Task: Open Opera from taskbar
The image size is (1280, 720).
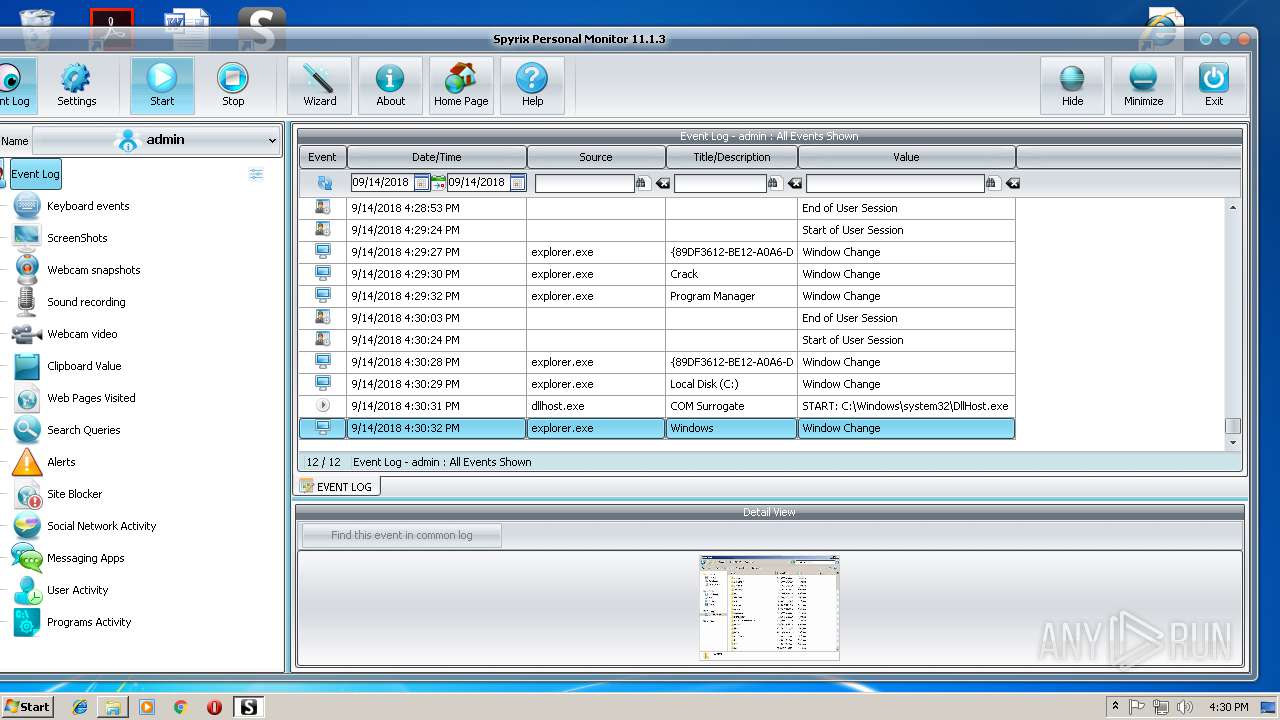Action: 214,707
